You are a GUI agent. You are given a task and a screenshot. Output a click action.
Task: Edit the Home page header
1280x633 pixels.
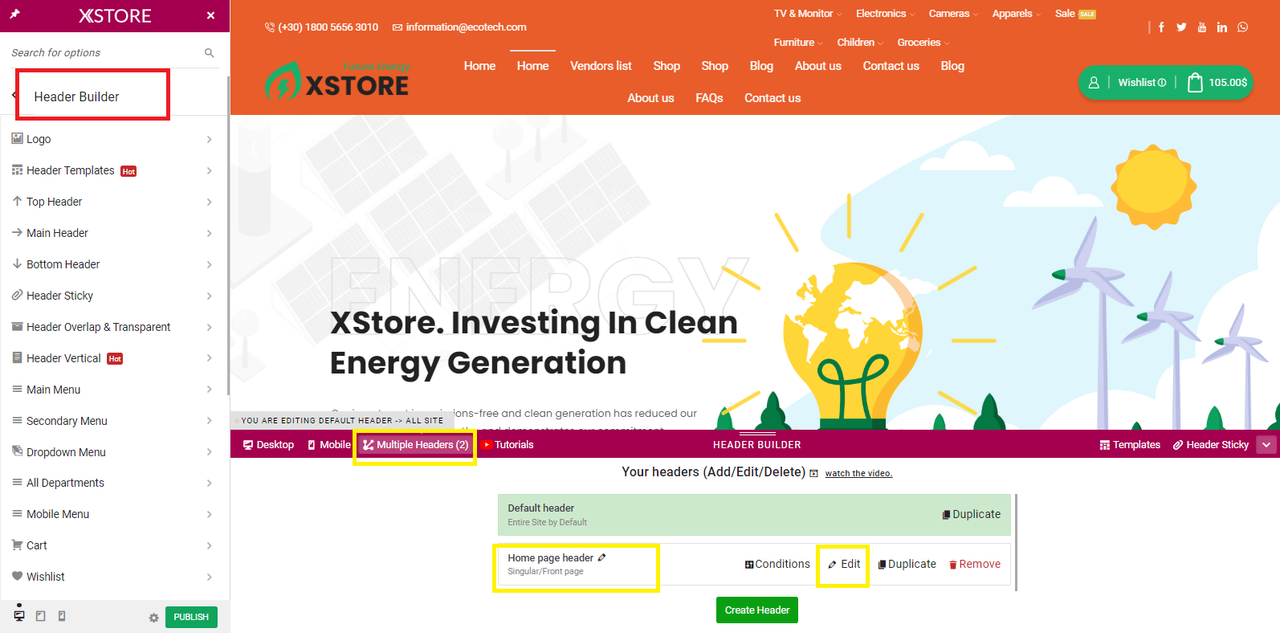pos(844,564)
